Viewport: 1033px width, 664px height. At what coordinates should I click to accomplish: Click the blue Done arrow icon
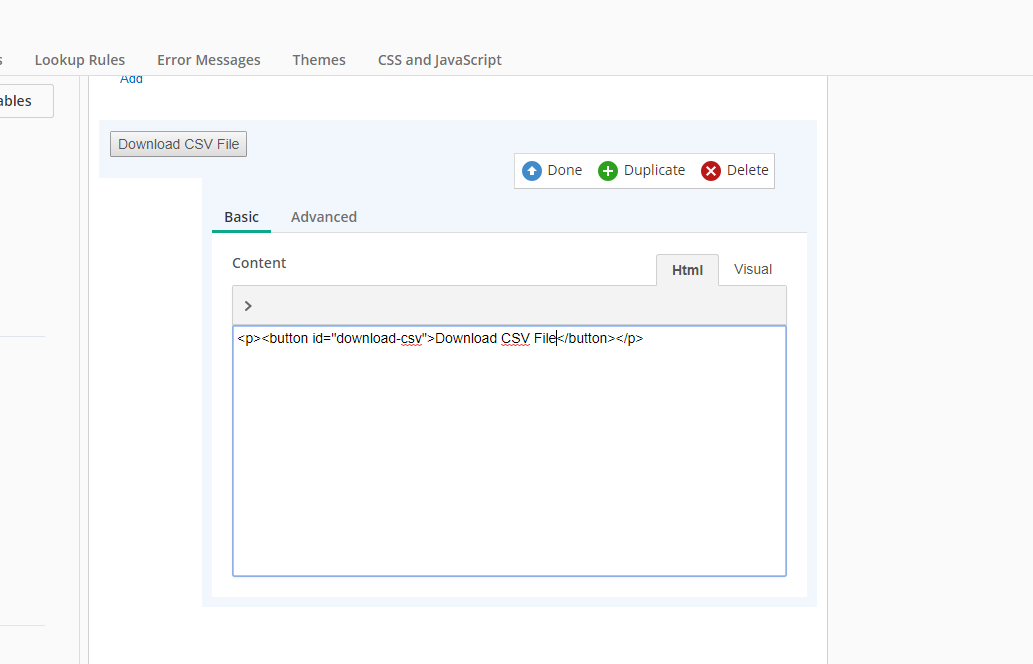point(532,171)
